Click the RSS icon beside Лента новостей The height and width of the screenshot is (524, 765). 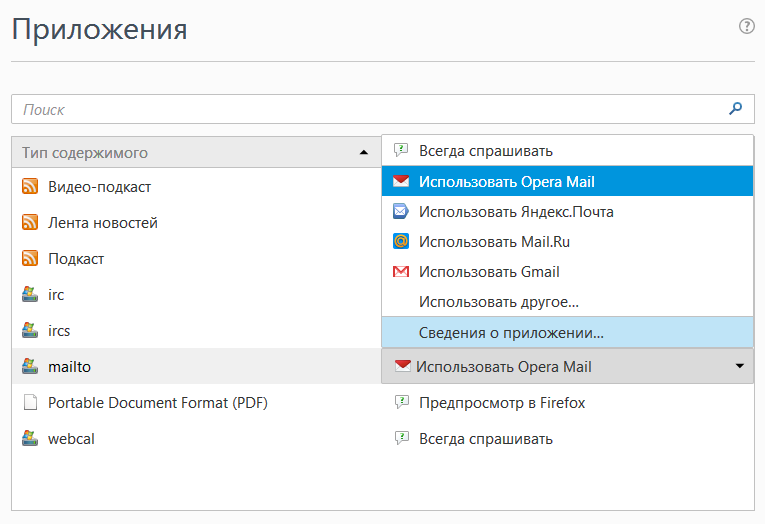pyautogui.click(x=30, y=222)
